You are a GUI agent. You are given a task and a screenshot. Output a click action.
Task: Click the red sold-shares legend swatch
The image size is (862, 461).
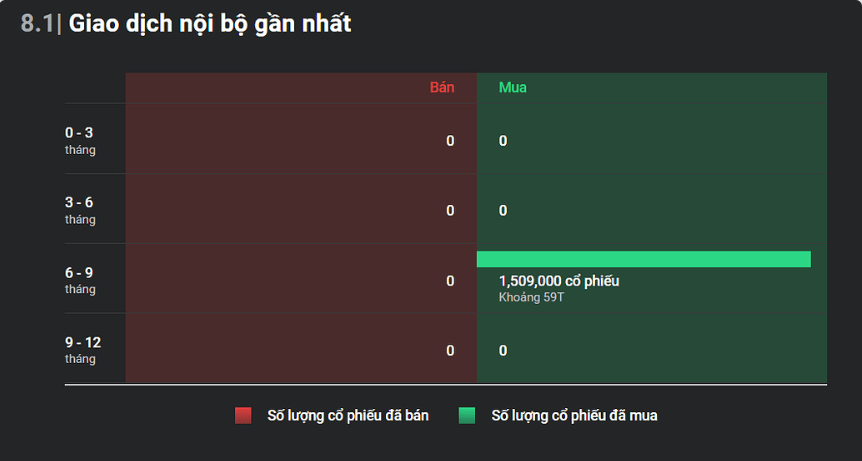coord(243,416)
